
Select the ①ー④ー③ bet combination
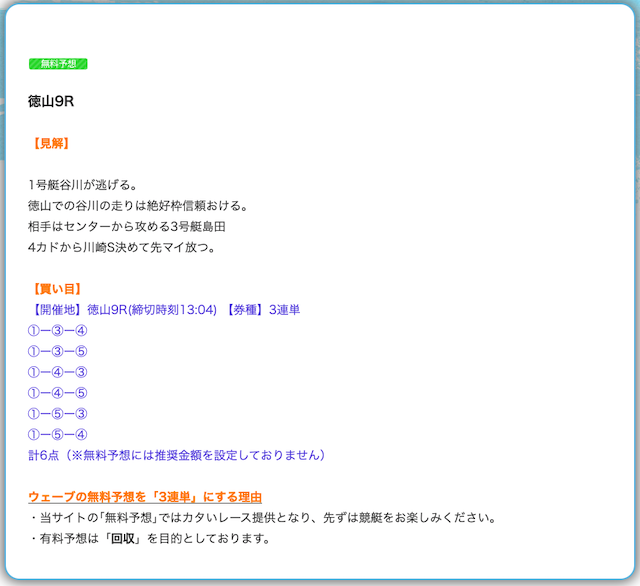click(58, 372)
